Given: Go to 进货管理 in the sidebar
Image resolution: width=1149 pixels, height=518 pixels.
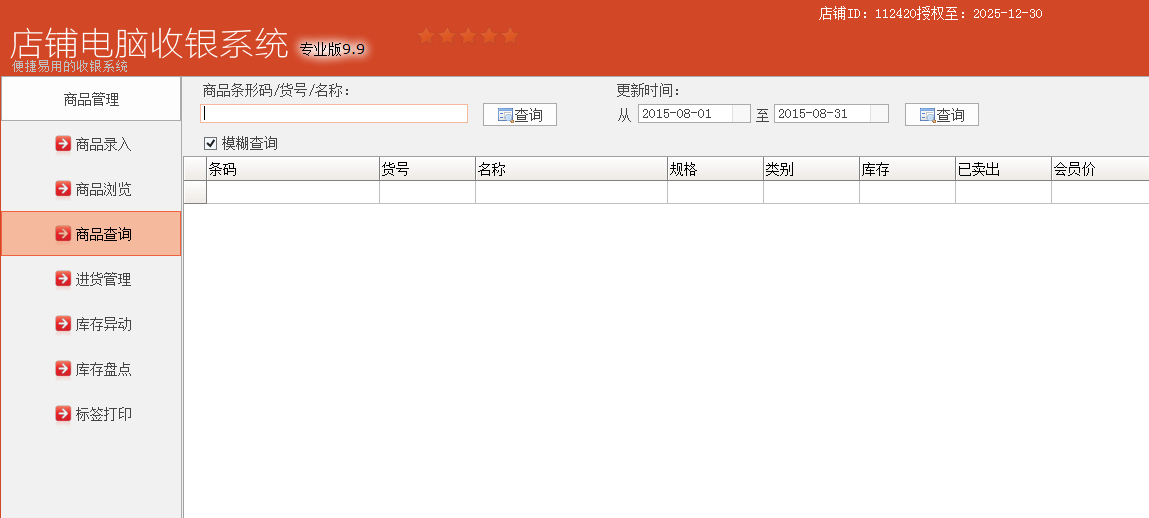Looking at the screenshot, I should [x=91, y=279].
